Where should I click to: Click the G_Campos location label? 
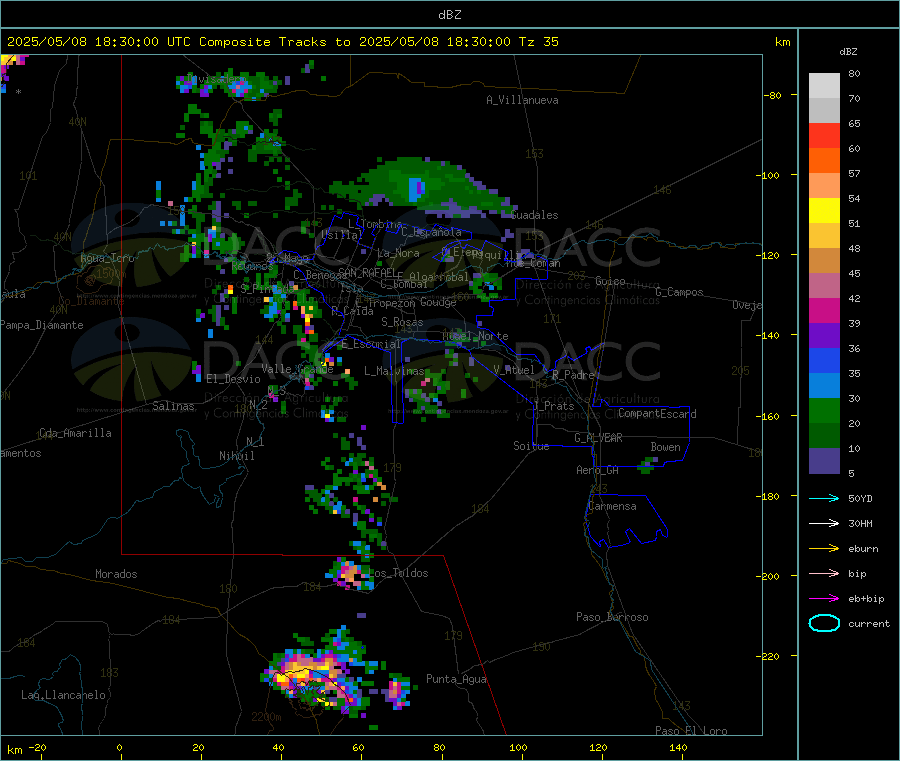[680, 292]
